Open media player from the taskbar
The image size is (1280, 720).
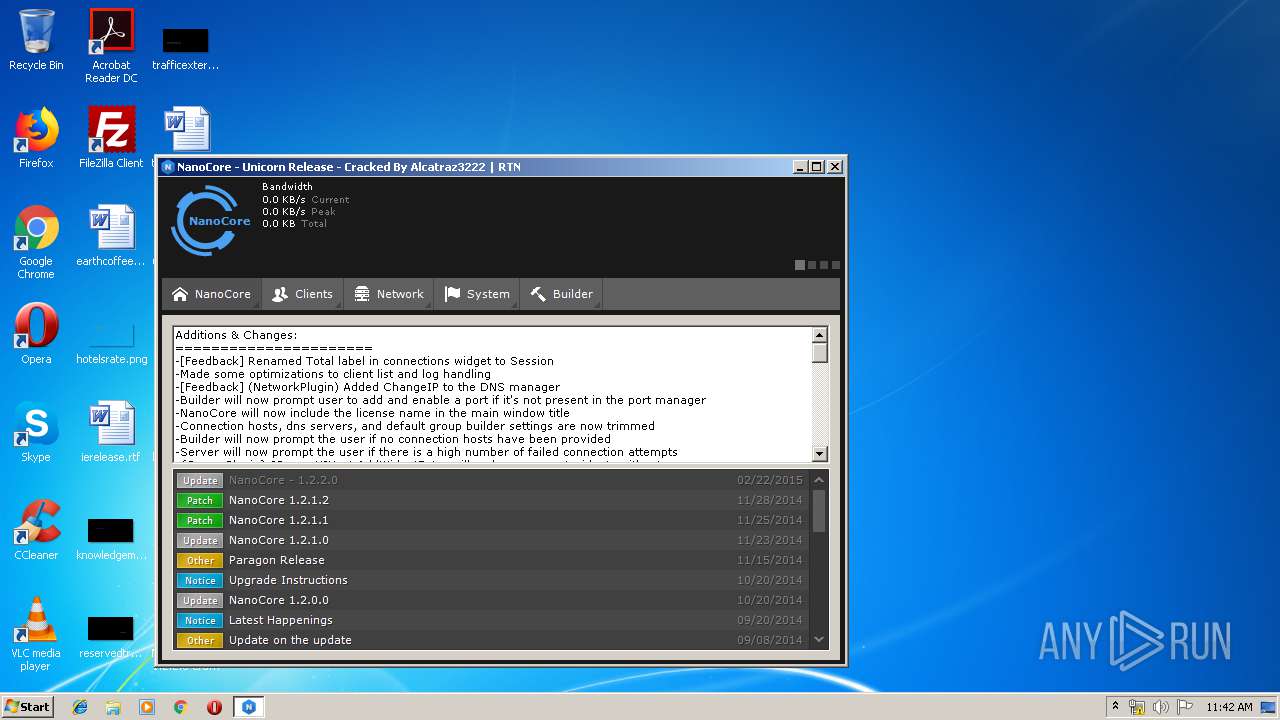(147, 707)
